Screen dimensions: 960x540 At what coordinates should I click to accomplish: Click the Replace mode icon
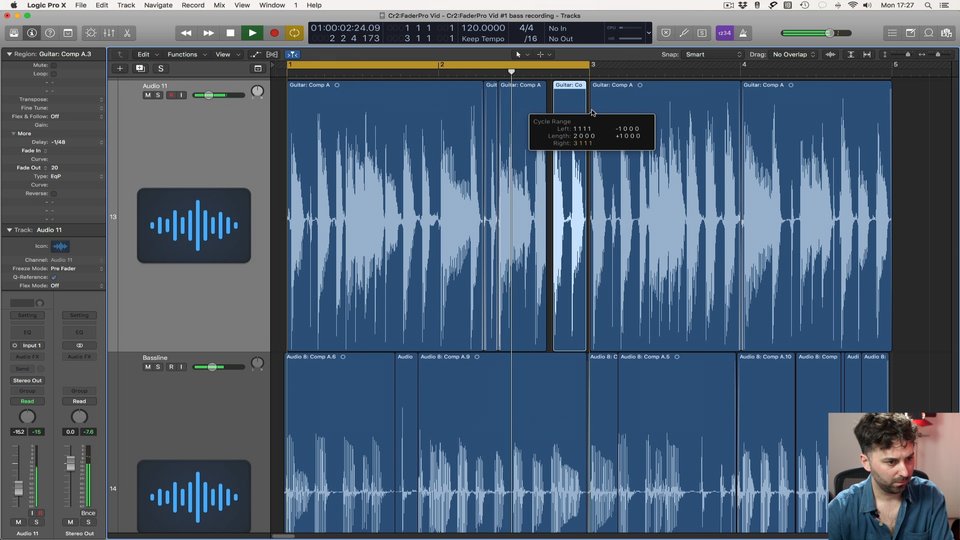(666, 33)
